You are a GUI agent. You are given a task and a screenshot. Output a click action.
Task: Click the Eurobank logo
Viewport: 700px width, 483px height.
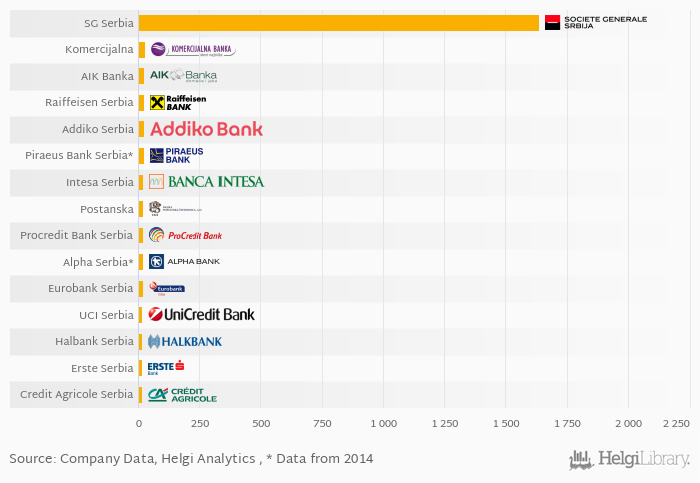click(x=167, y=288)
